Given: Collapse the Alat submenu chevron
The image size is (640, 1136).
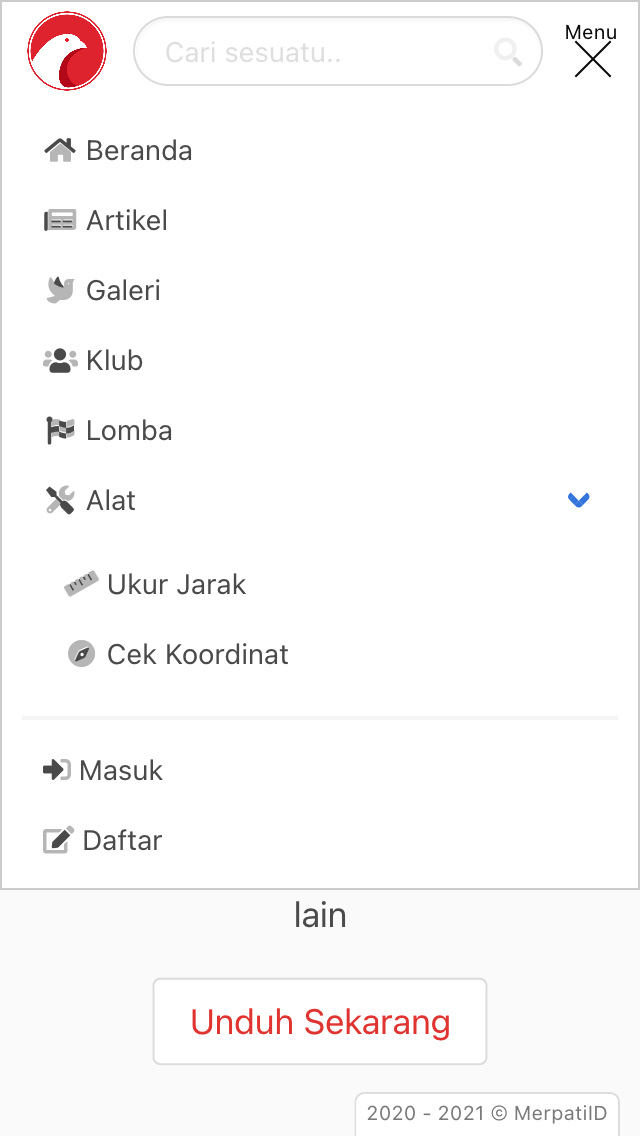Looking at the screenshot, I should [x=578, y=500].
